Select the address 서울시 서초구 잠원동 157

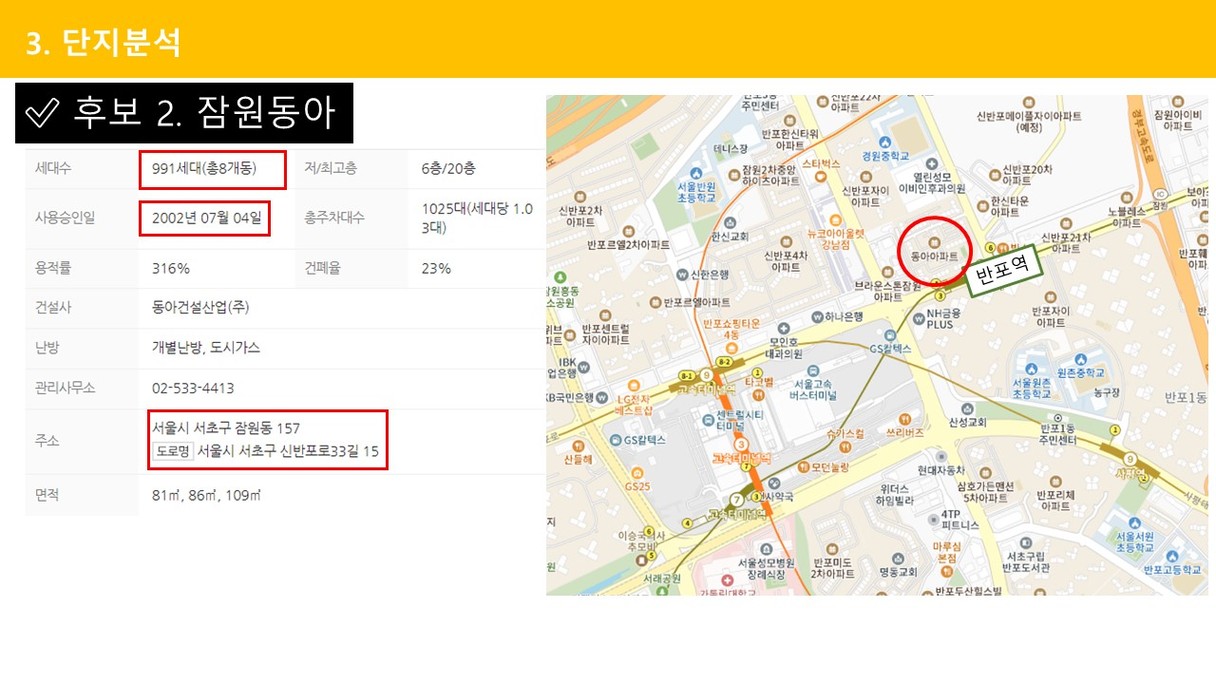click(226, 428)
